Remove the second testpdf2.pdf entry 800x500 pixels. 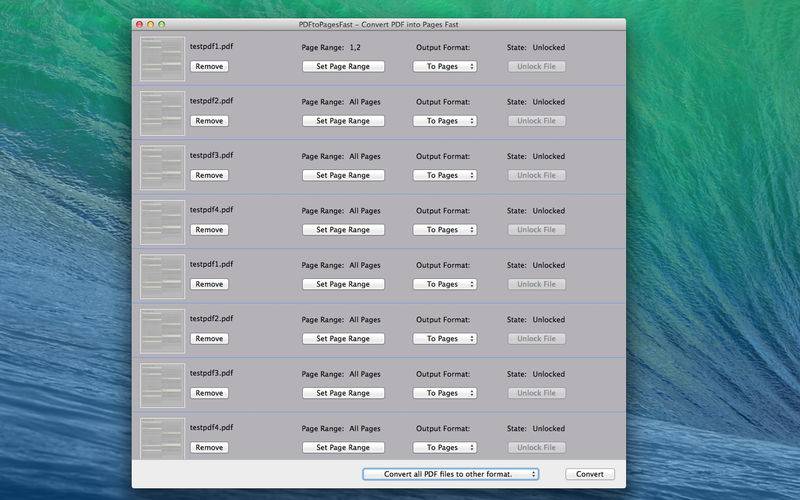tap(209, 339)
